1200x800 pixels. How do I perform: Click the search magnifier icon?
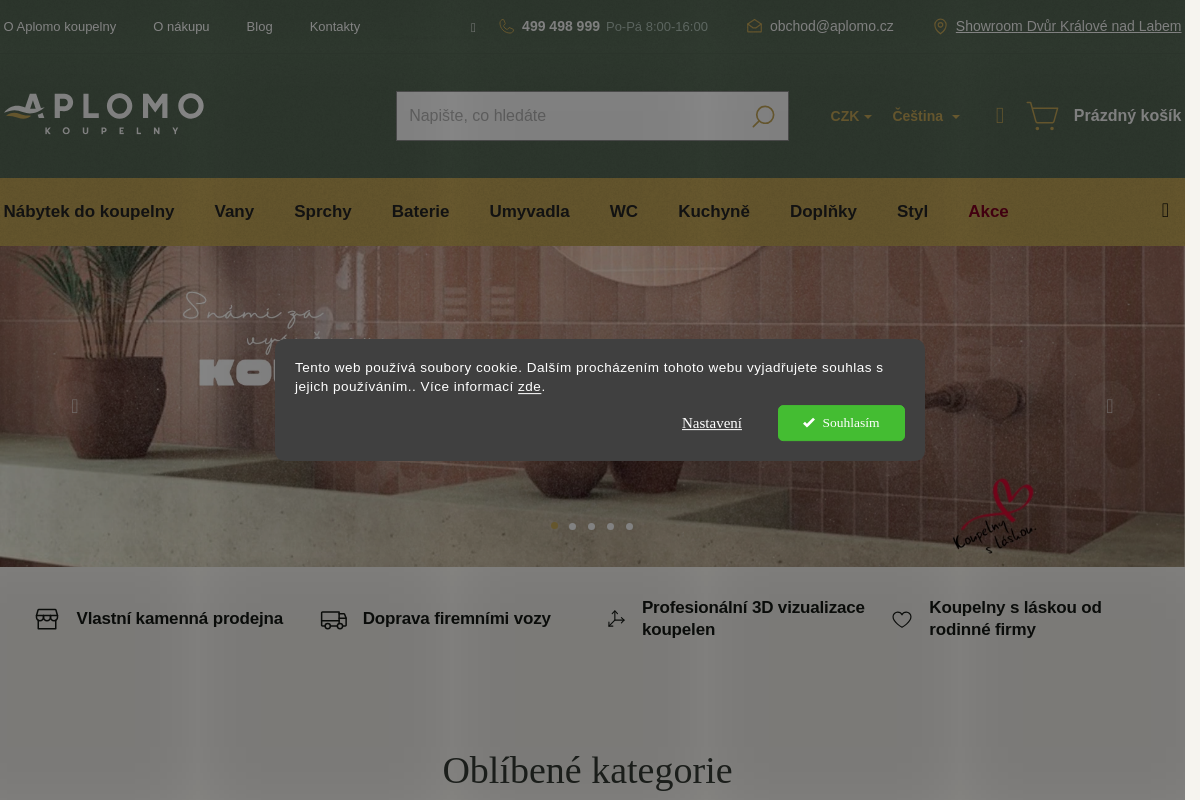tap(763, 117)
